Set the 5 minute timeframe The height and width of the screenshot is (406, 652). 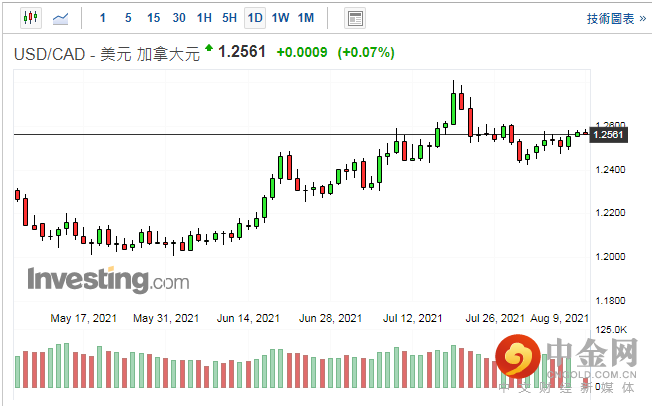point(128,18)
